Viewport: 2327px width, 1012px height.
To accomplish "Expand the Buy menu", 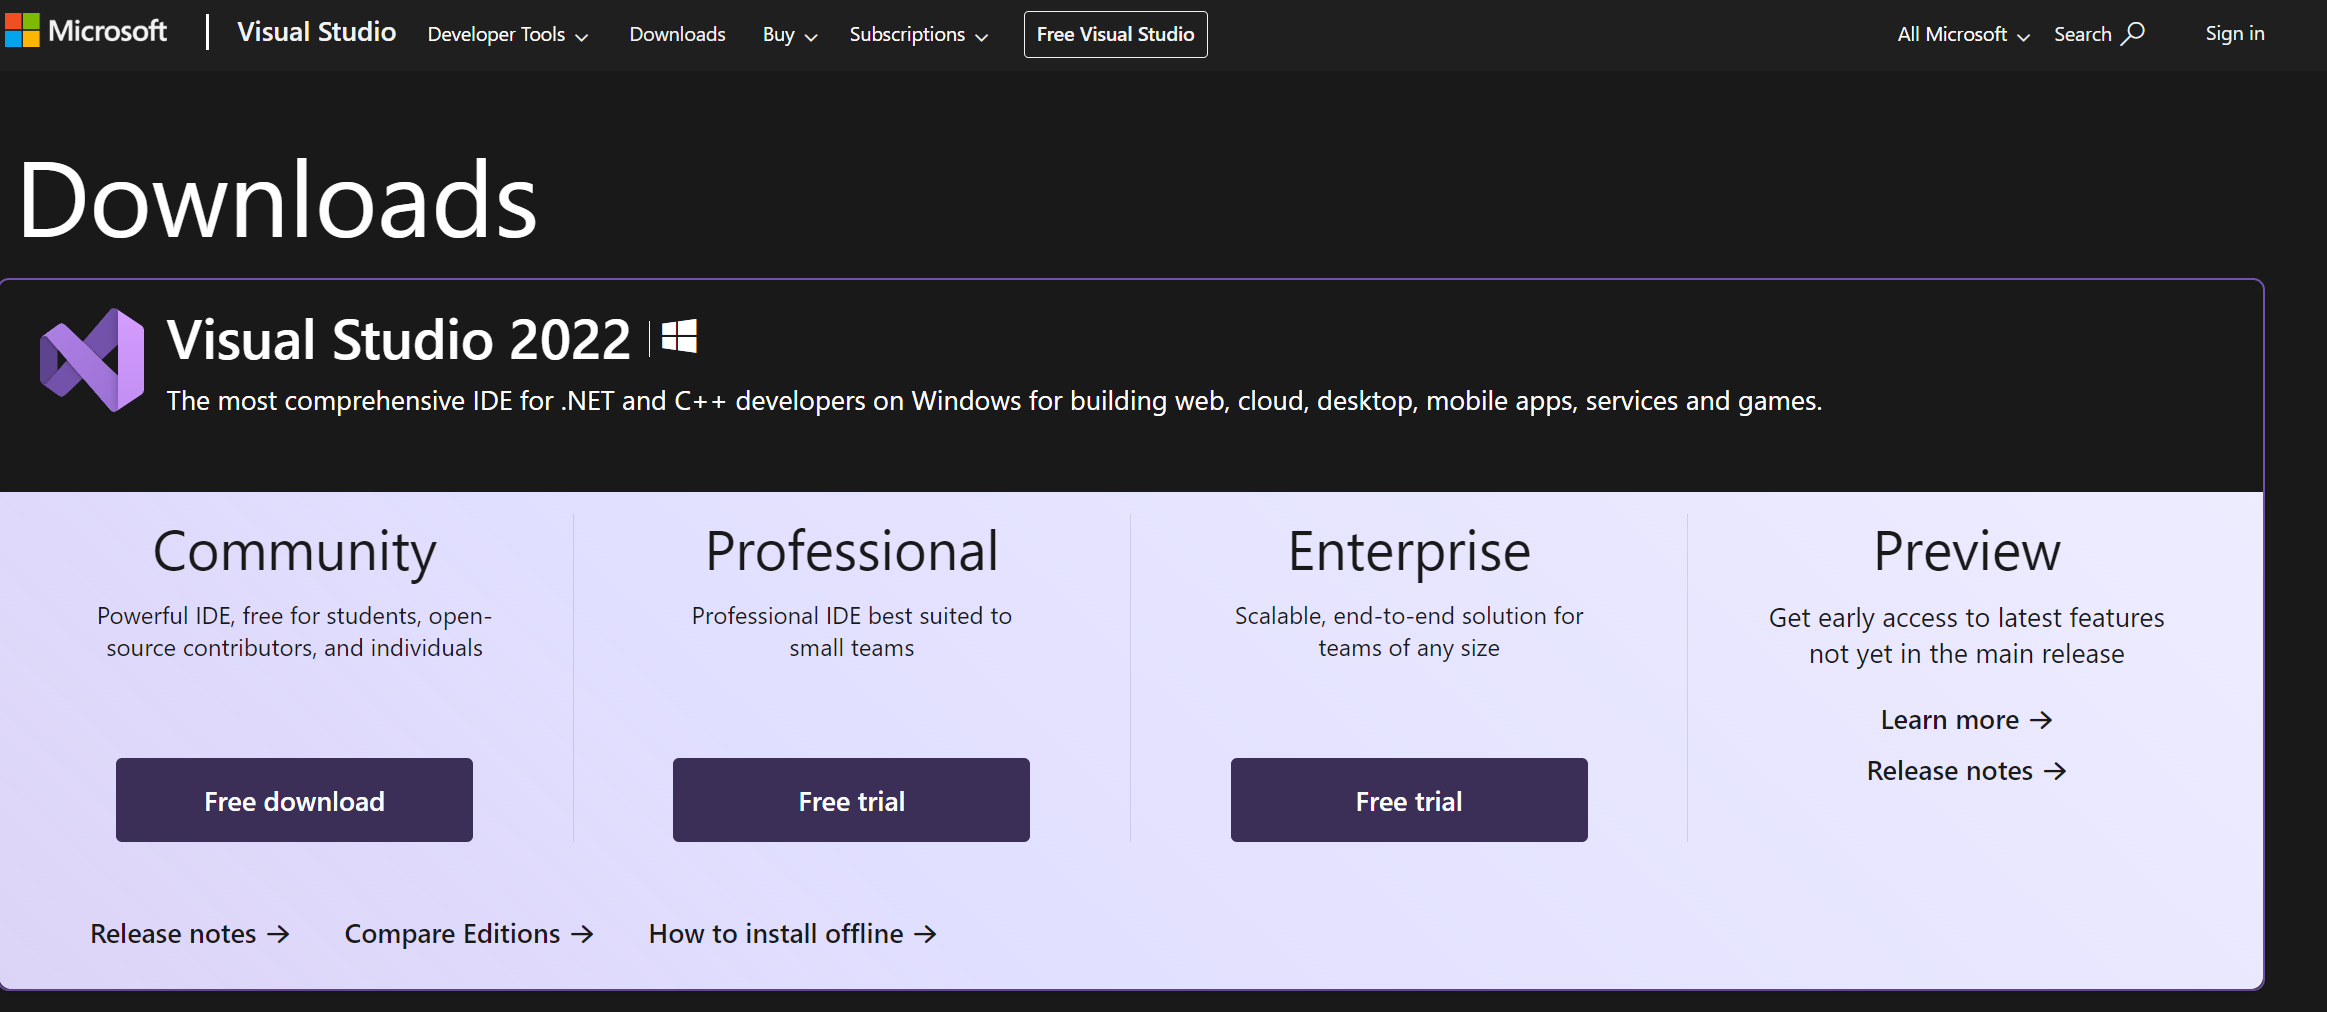I will 790,34.
